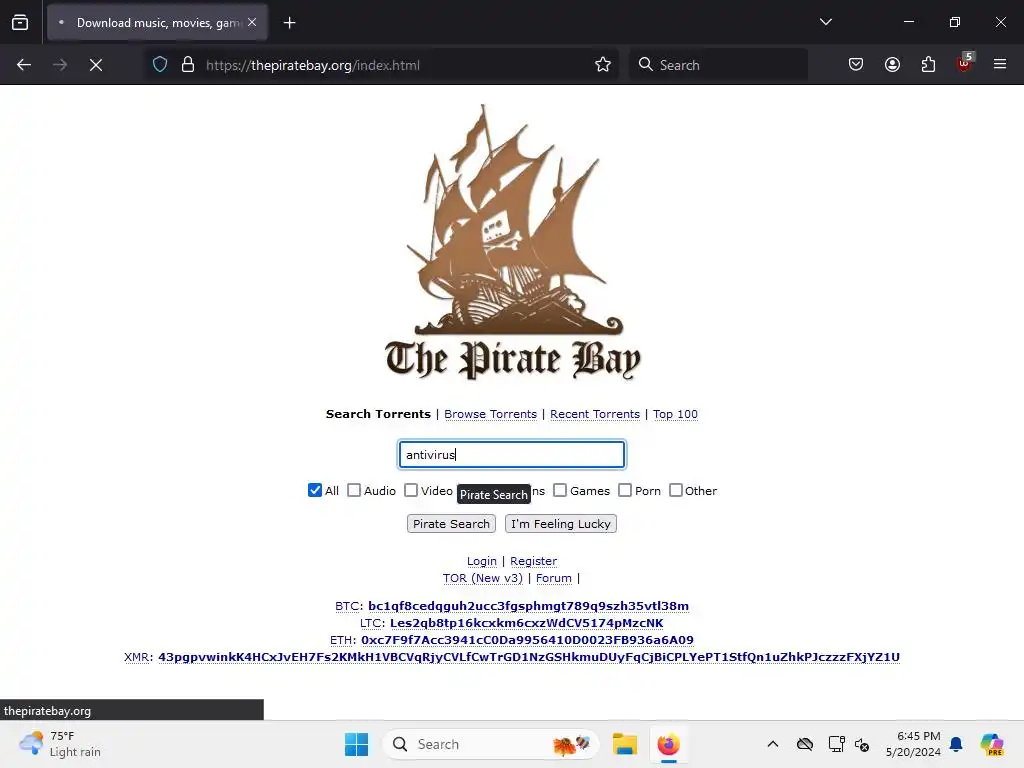Uncheck the All category checkbox
Image resolution: width=1024 pixels, height=768 pixels.
click(315, 490)
